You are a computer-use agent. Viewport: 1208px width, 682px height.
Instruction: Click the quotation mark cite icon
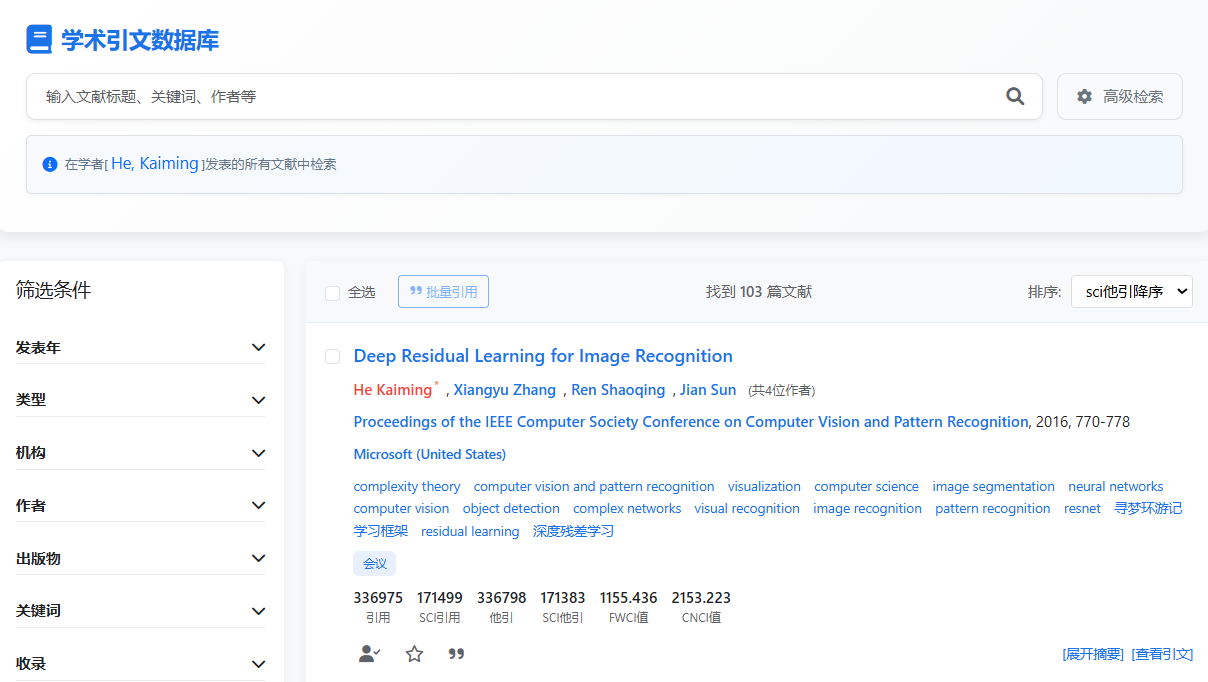(x=456, y=654)
